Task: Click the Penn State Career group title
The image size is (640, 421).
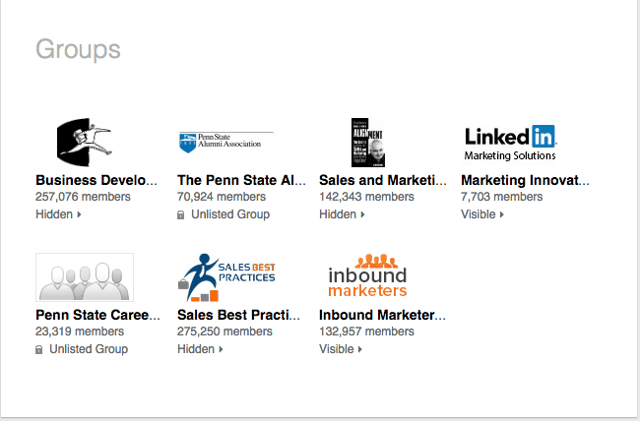Action: coord(97,316)
